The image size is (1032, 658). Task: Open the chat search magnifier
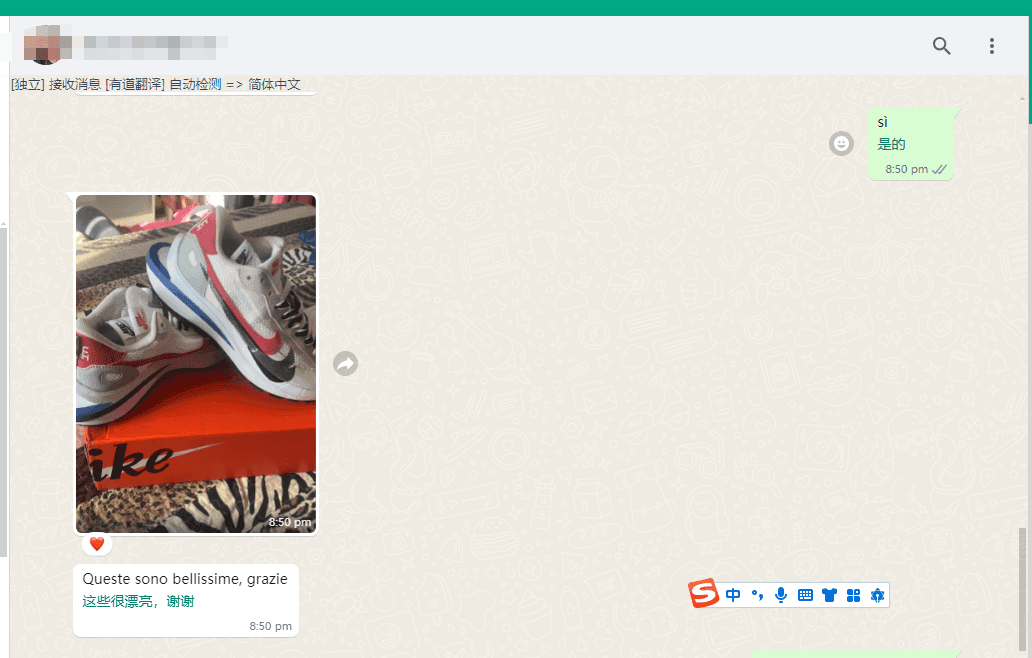[941, 45]
